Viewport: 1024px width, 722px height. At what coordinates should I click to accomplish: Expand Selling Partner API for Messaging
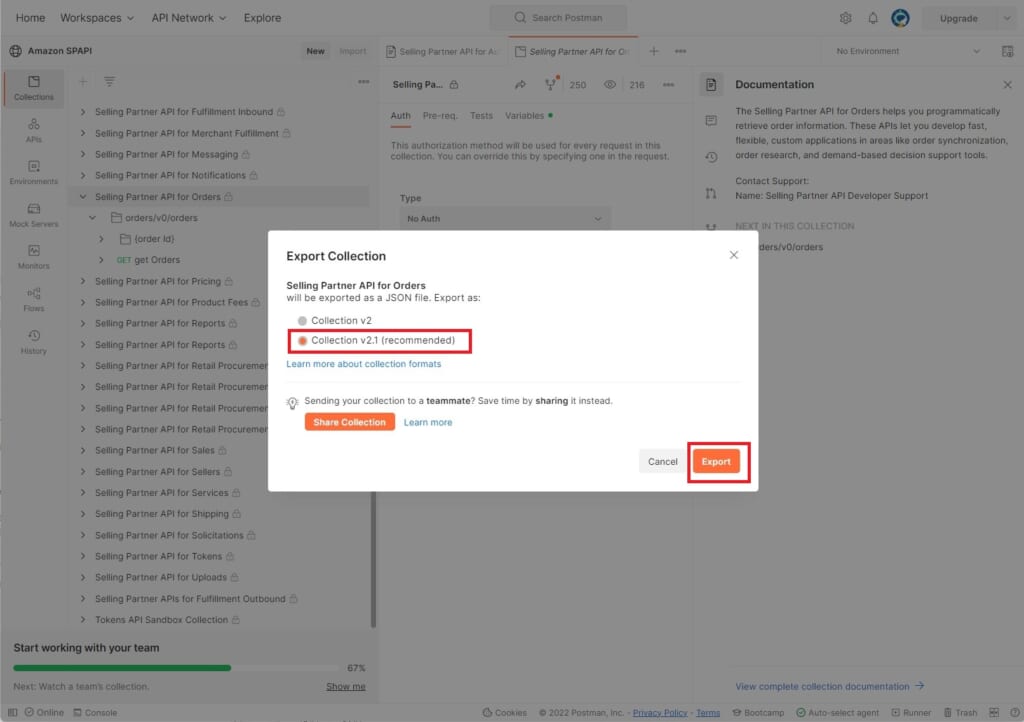(x=83, y=154)
